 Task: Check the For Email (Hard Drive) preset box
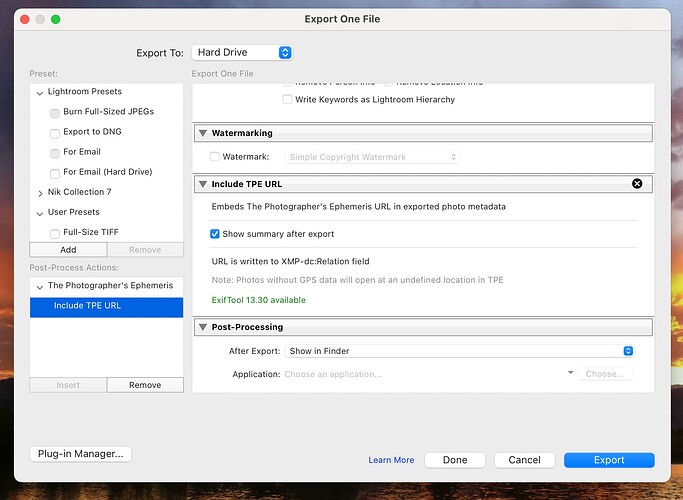pyautogui.click(x=55, y=173)
